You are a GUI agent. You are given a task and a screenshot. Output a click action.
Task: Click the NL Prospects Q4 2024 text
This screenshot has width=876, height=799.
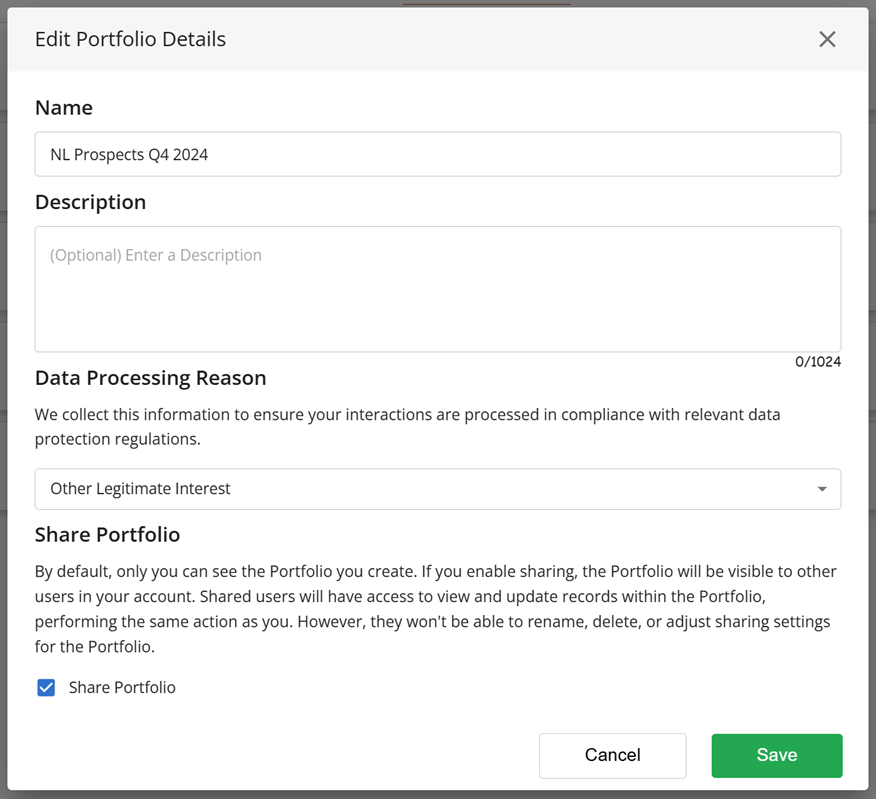tap(129, 155)
